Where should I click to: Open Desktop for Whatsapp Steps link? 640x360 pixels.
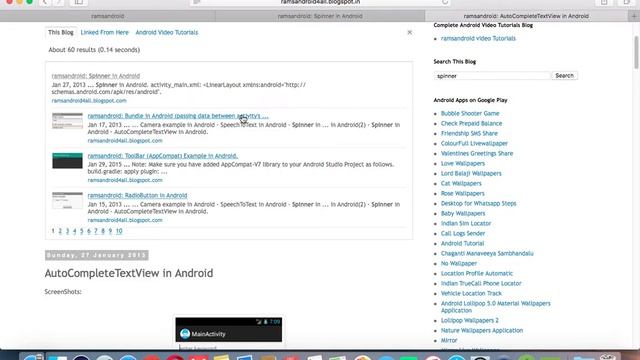coord(478,203)
